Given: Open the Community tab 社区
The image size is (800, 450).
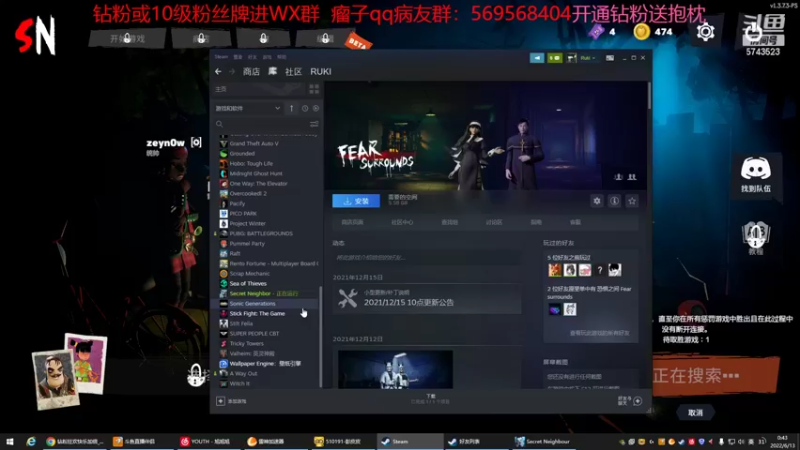Looking at the screenshot, I should pos(293,72).
